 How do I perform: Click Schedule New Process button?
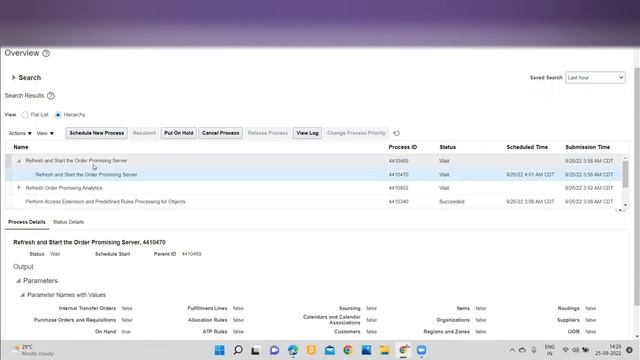pos(97,133)
